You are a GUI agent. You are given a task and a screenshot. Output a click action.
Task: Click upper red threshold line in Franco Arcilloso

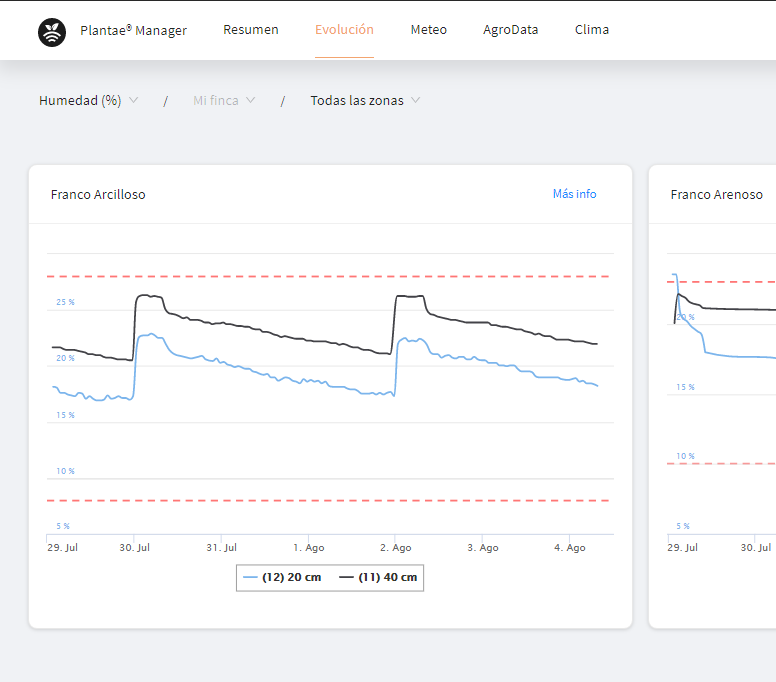click(x=330, y=276)
